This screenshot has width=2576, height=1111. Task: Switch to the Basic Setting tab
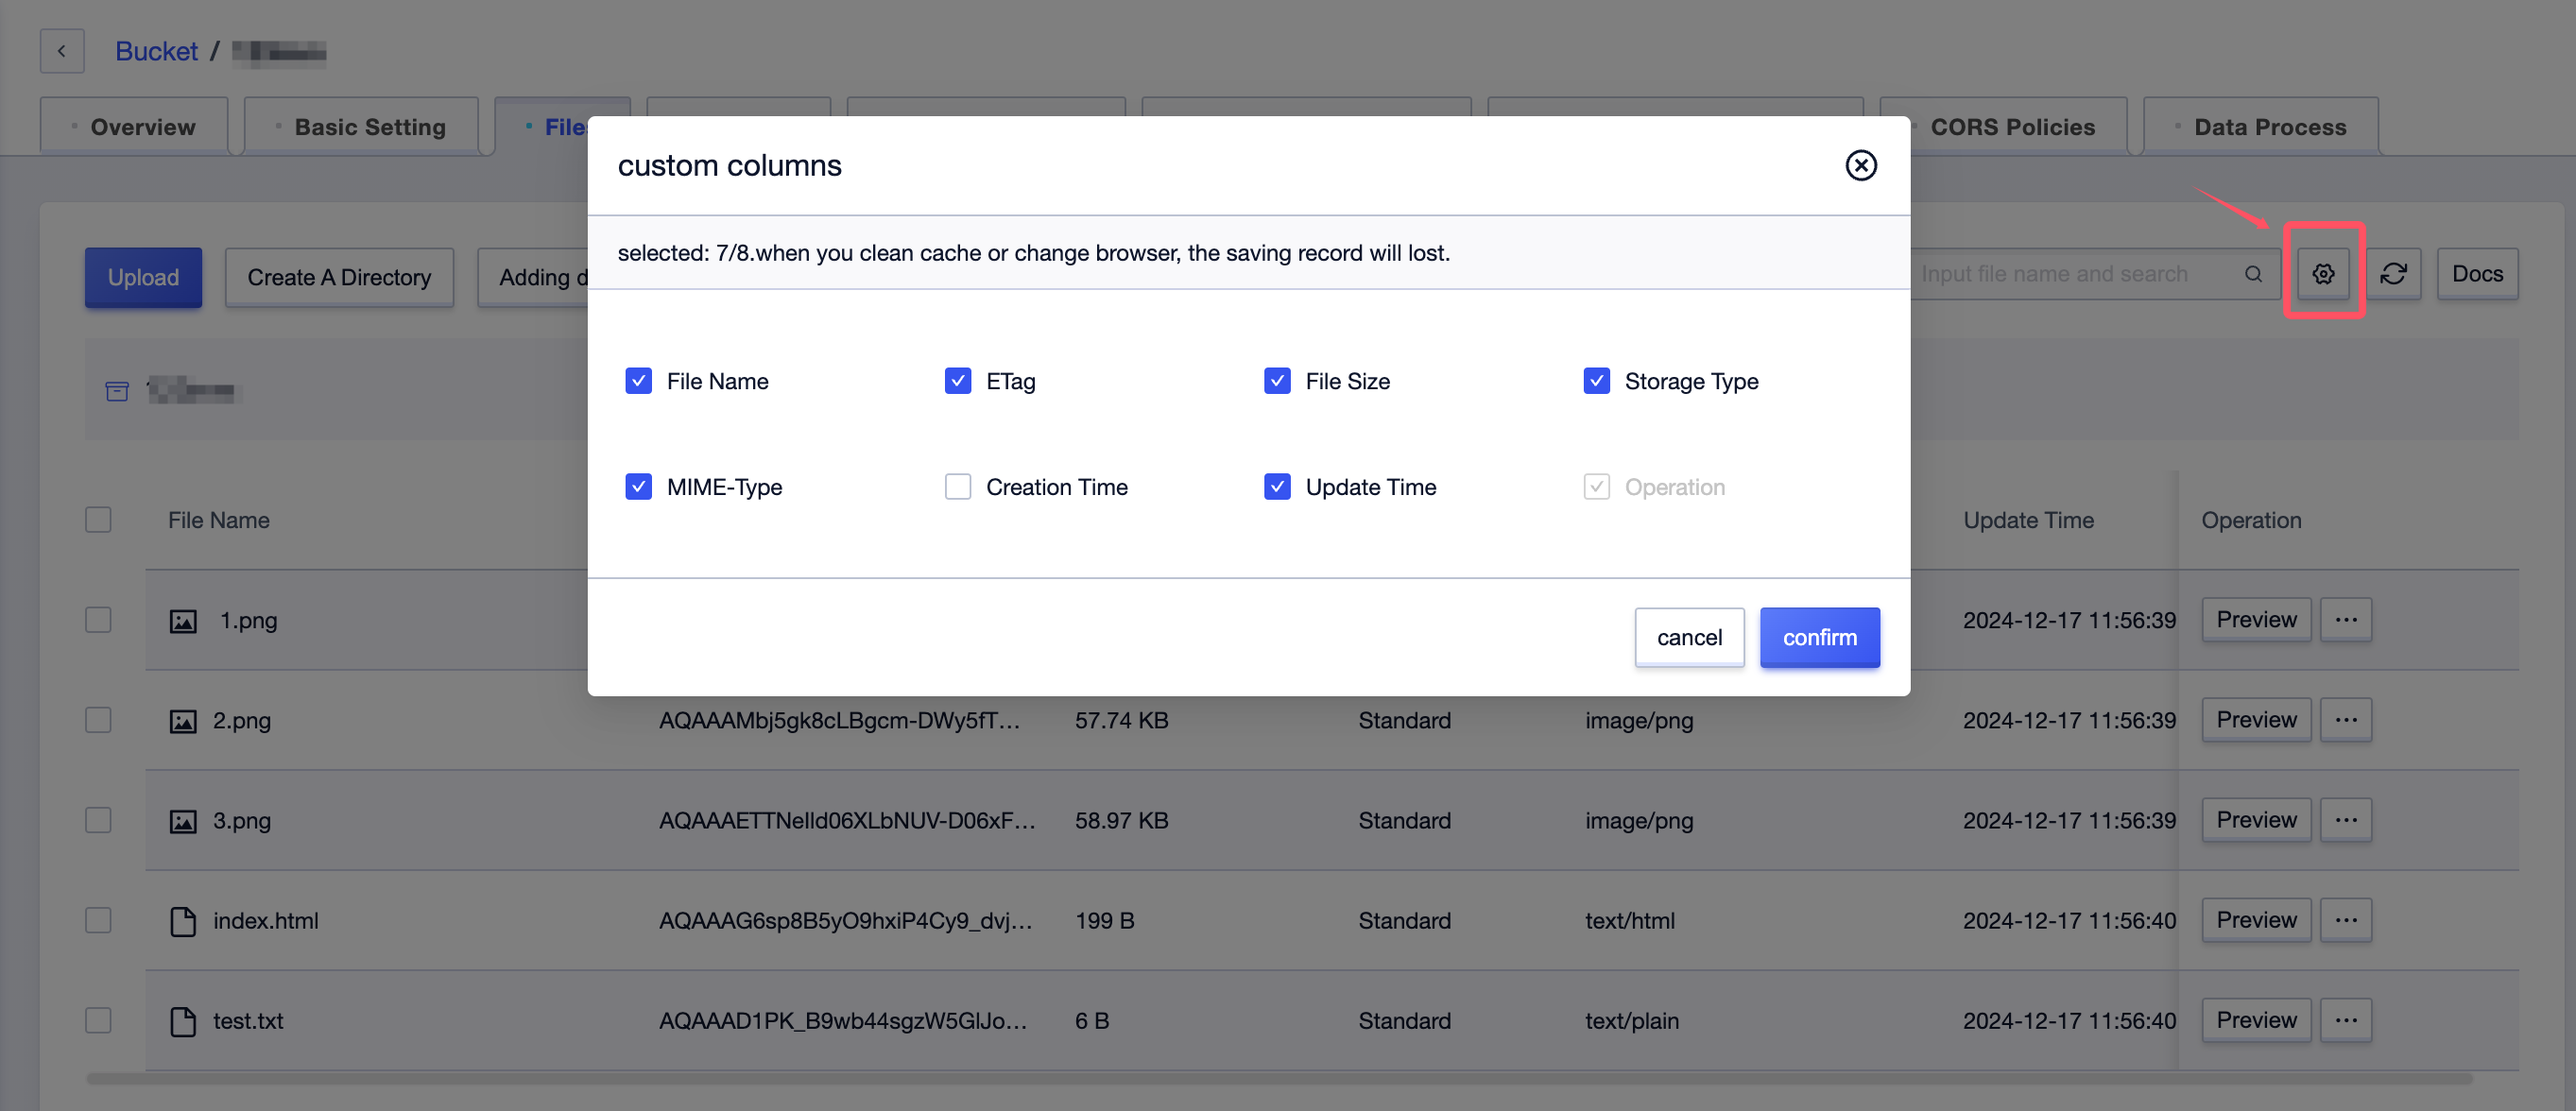coord(361,127)
